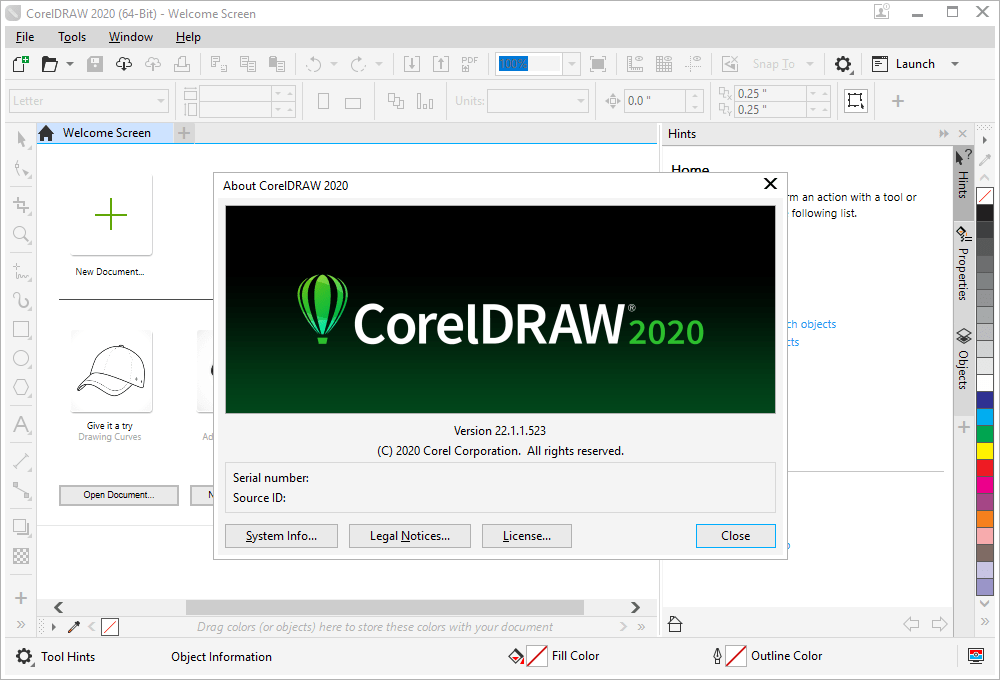
Task: Click the Save disk icon
Action: pyautogui.click(x=95, y=64)
